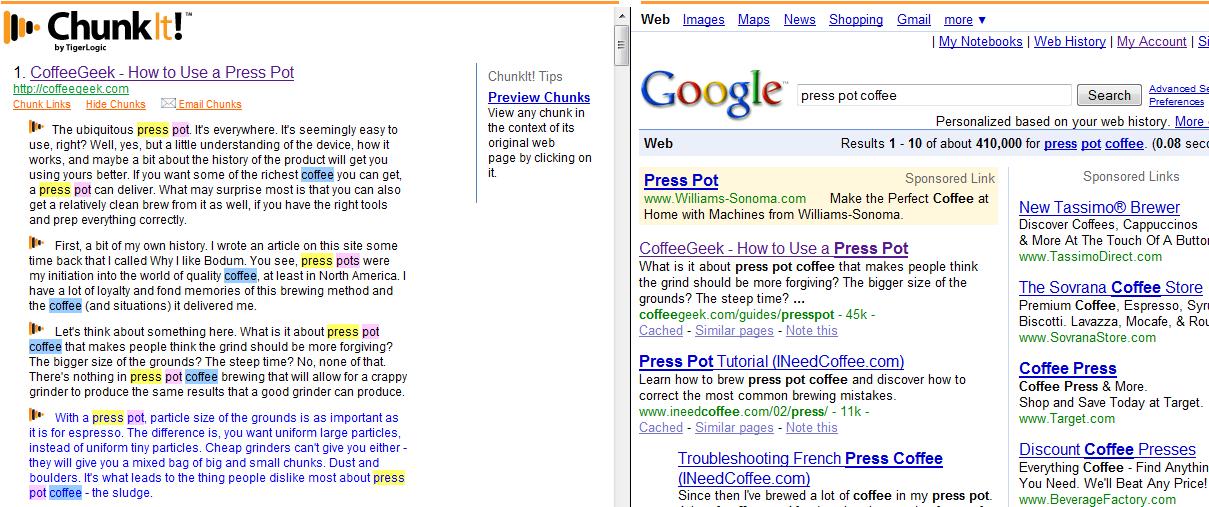Open the Web History link

1069,41
